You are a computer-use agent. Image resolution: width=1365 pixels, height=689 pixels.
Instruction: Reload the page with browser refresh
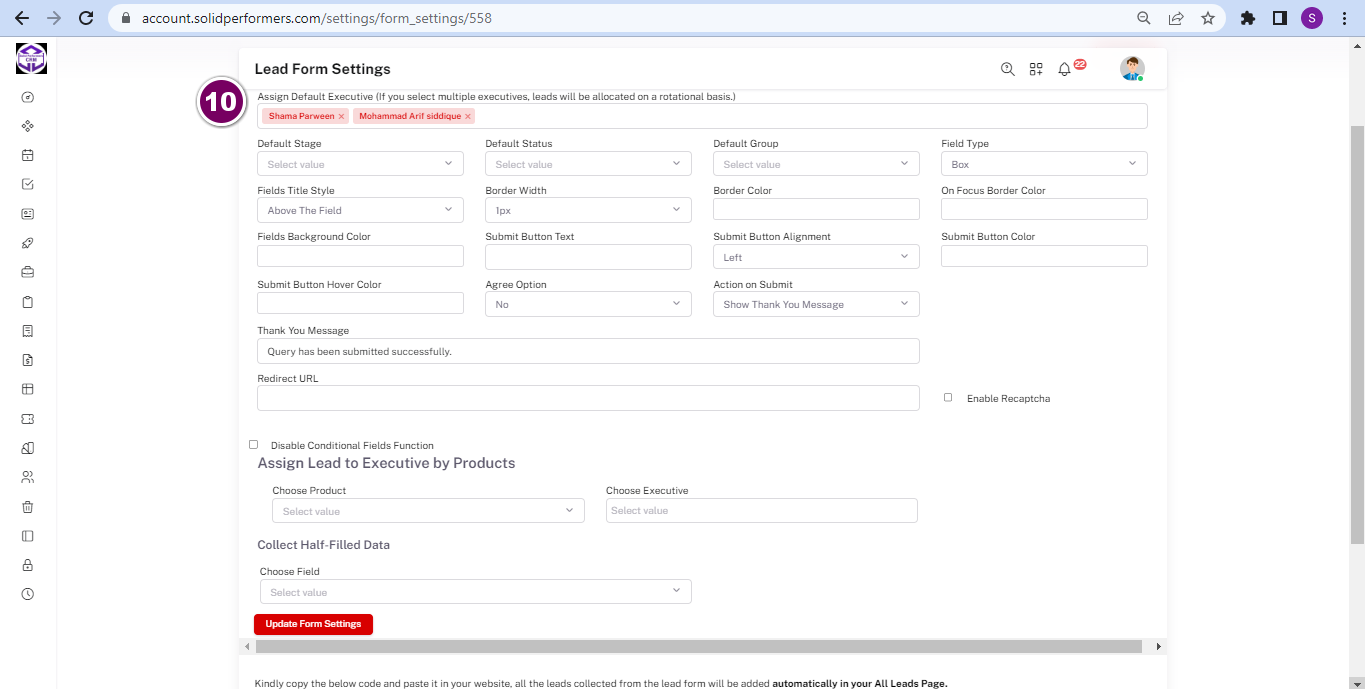[x=86, y=18]
